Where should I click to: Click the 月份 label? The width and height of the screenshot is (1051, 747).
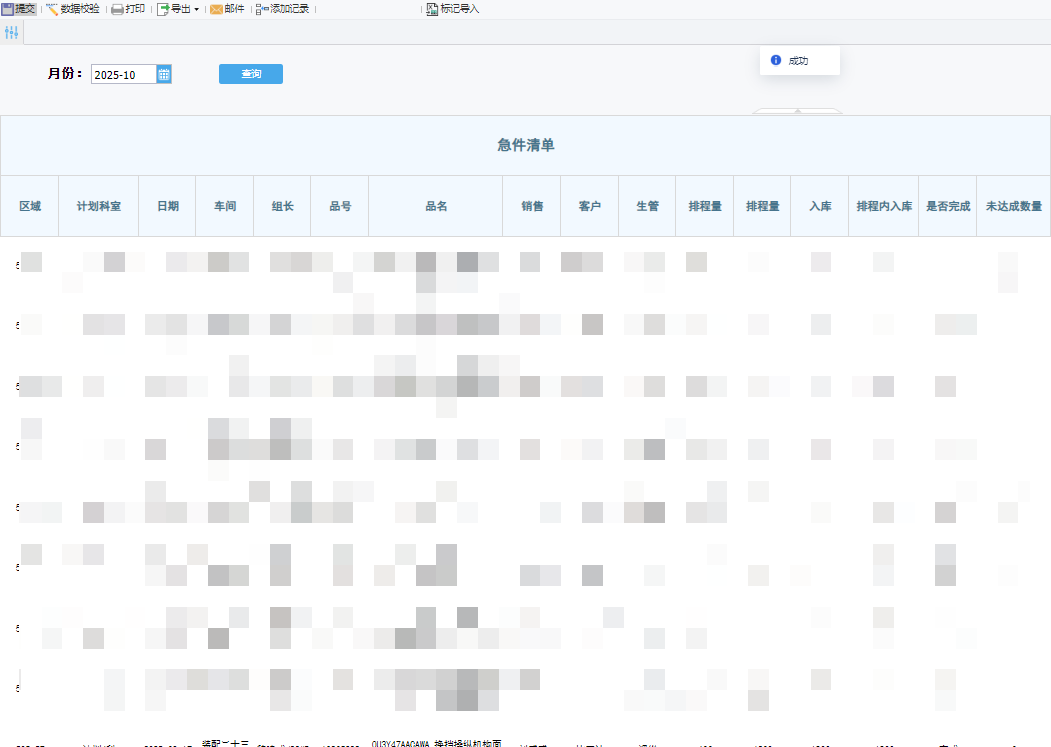pyautogui.click(x=64, y=74)
